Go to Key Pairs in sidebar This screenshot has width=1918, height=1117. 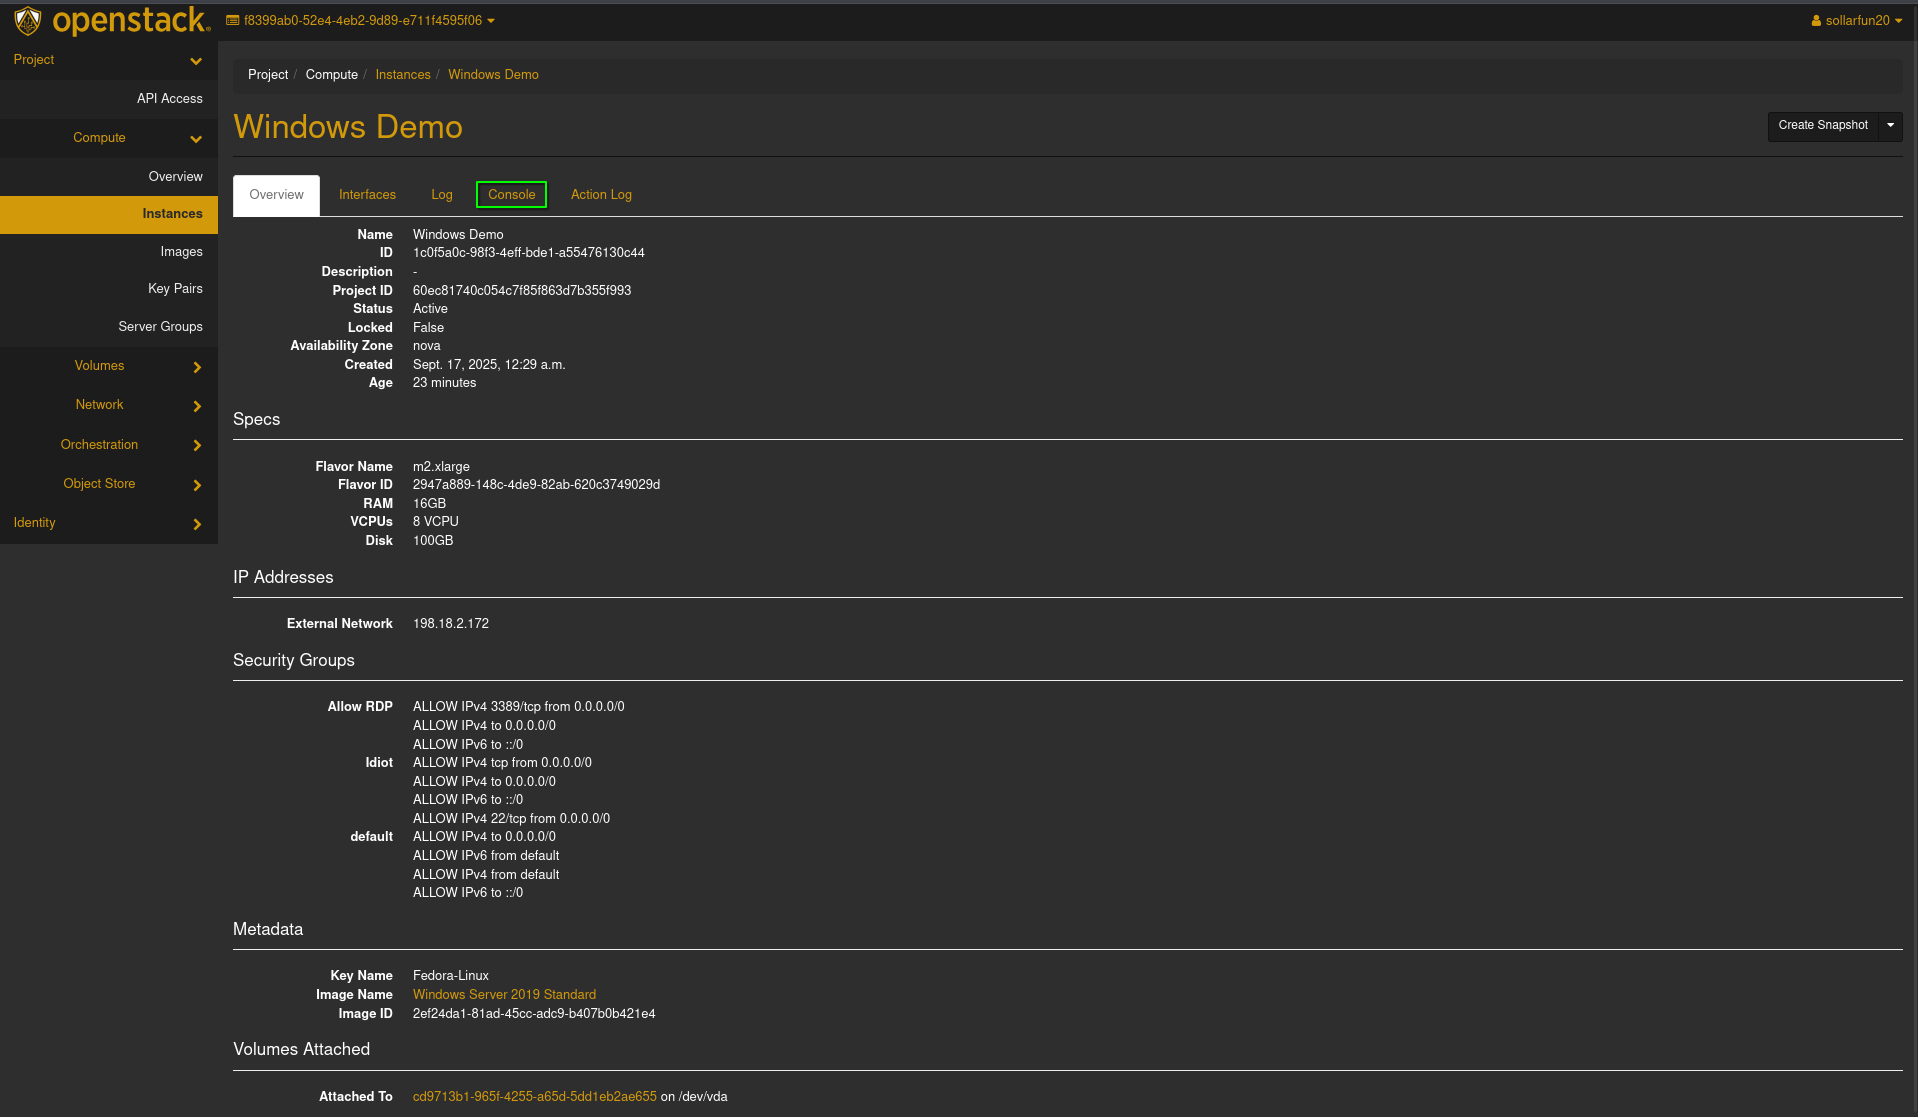(x=175, y=289)
